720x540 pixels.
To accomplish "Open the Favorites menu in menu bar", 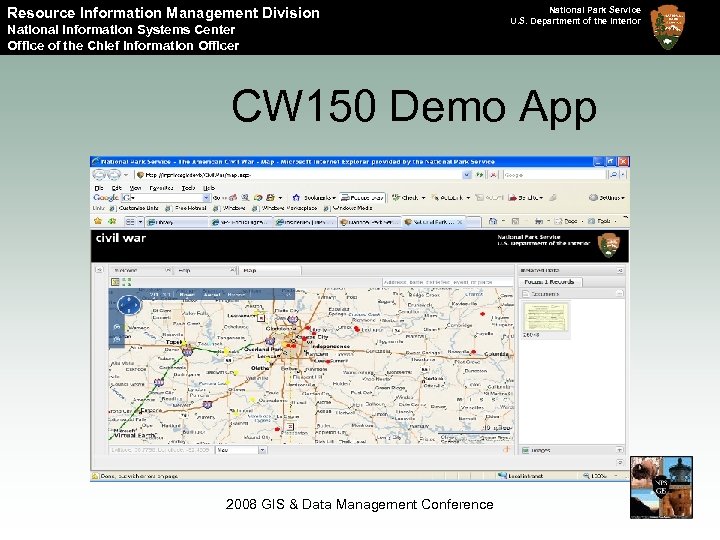I will (161, 188).
